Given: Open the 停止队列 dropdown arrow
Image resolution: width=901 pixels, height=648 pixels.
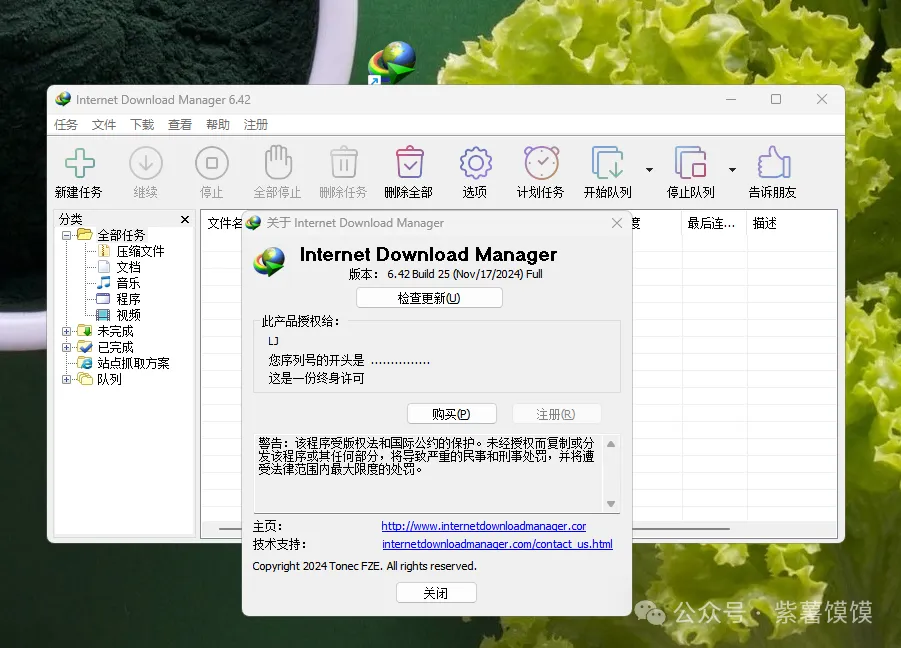Looking at the screenshot, I should [732, 170].
